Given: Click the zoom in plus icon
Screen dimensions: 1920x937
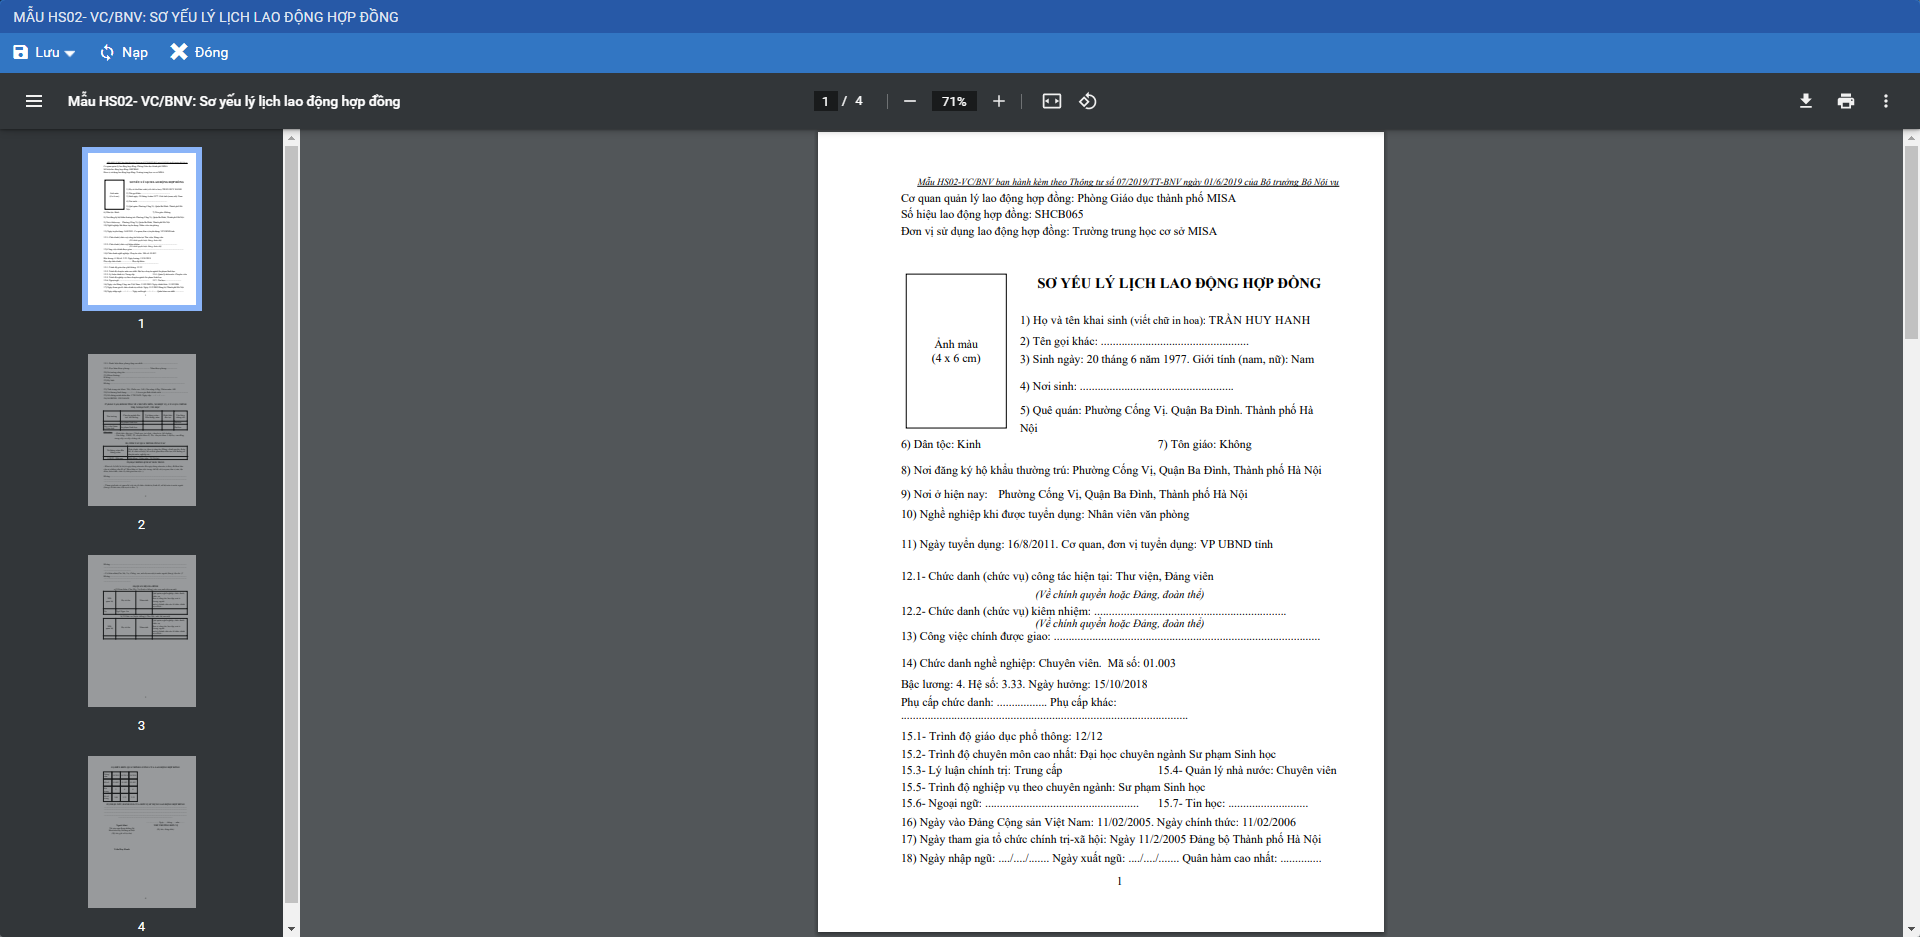Looking at the screenshot, I should 998,101.
